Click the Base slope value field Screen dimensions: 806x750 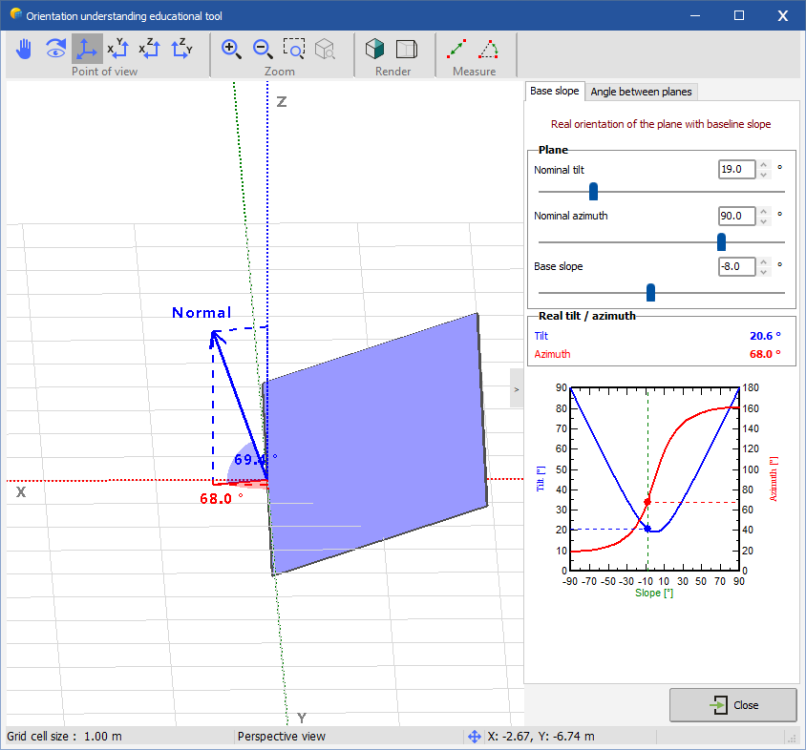click(736, 266)
